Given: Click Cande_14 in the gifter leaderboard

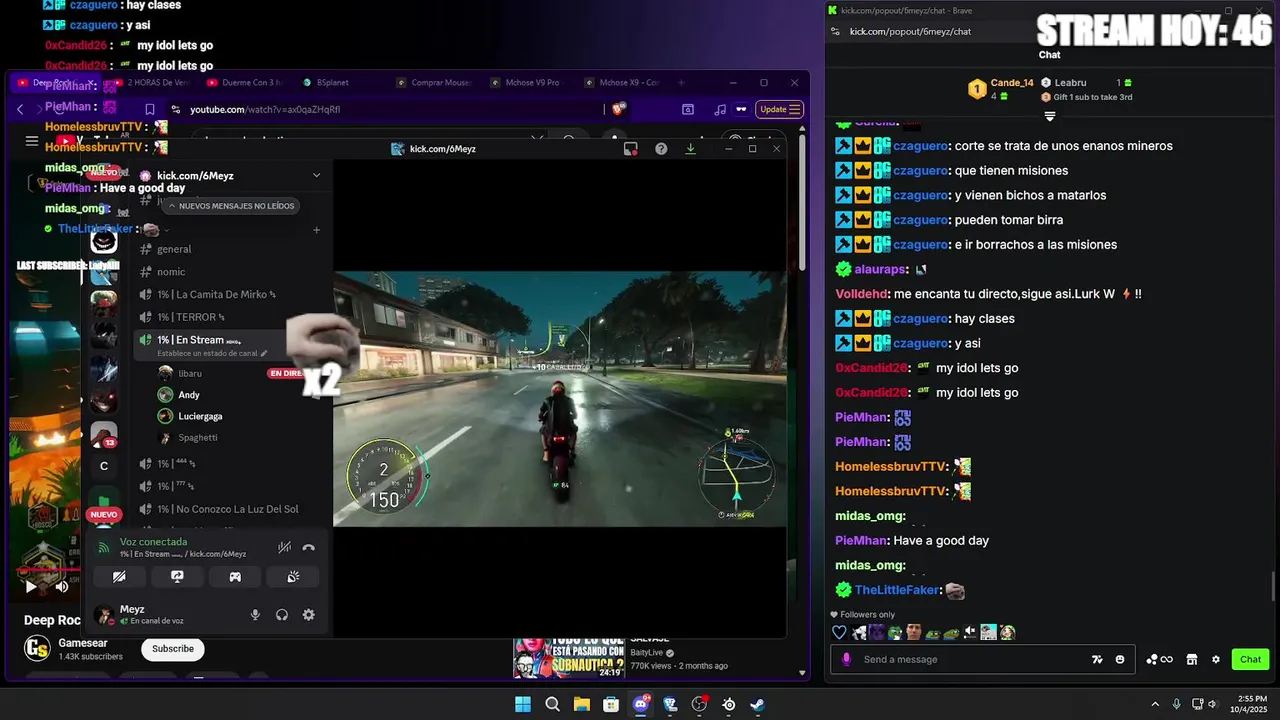Looking at the screenshot, I should point(1012,83).
